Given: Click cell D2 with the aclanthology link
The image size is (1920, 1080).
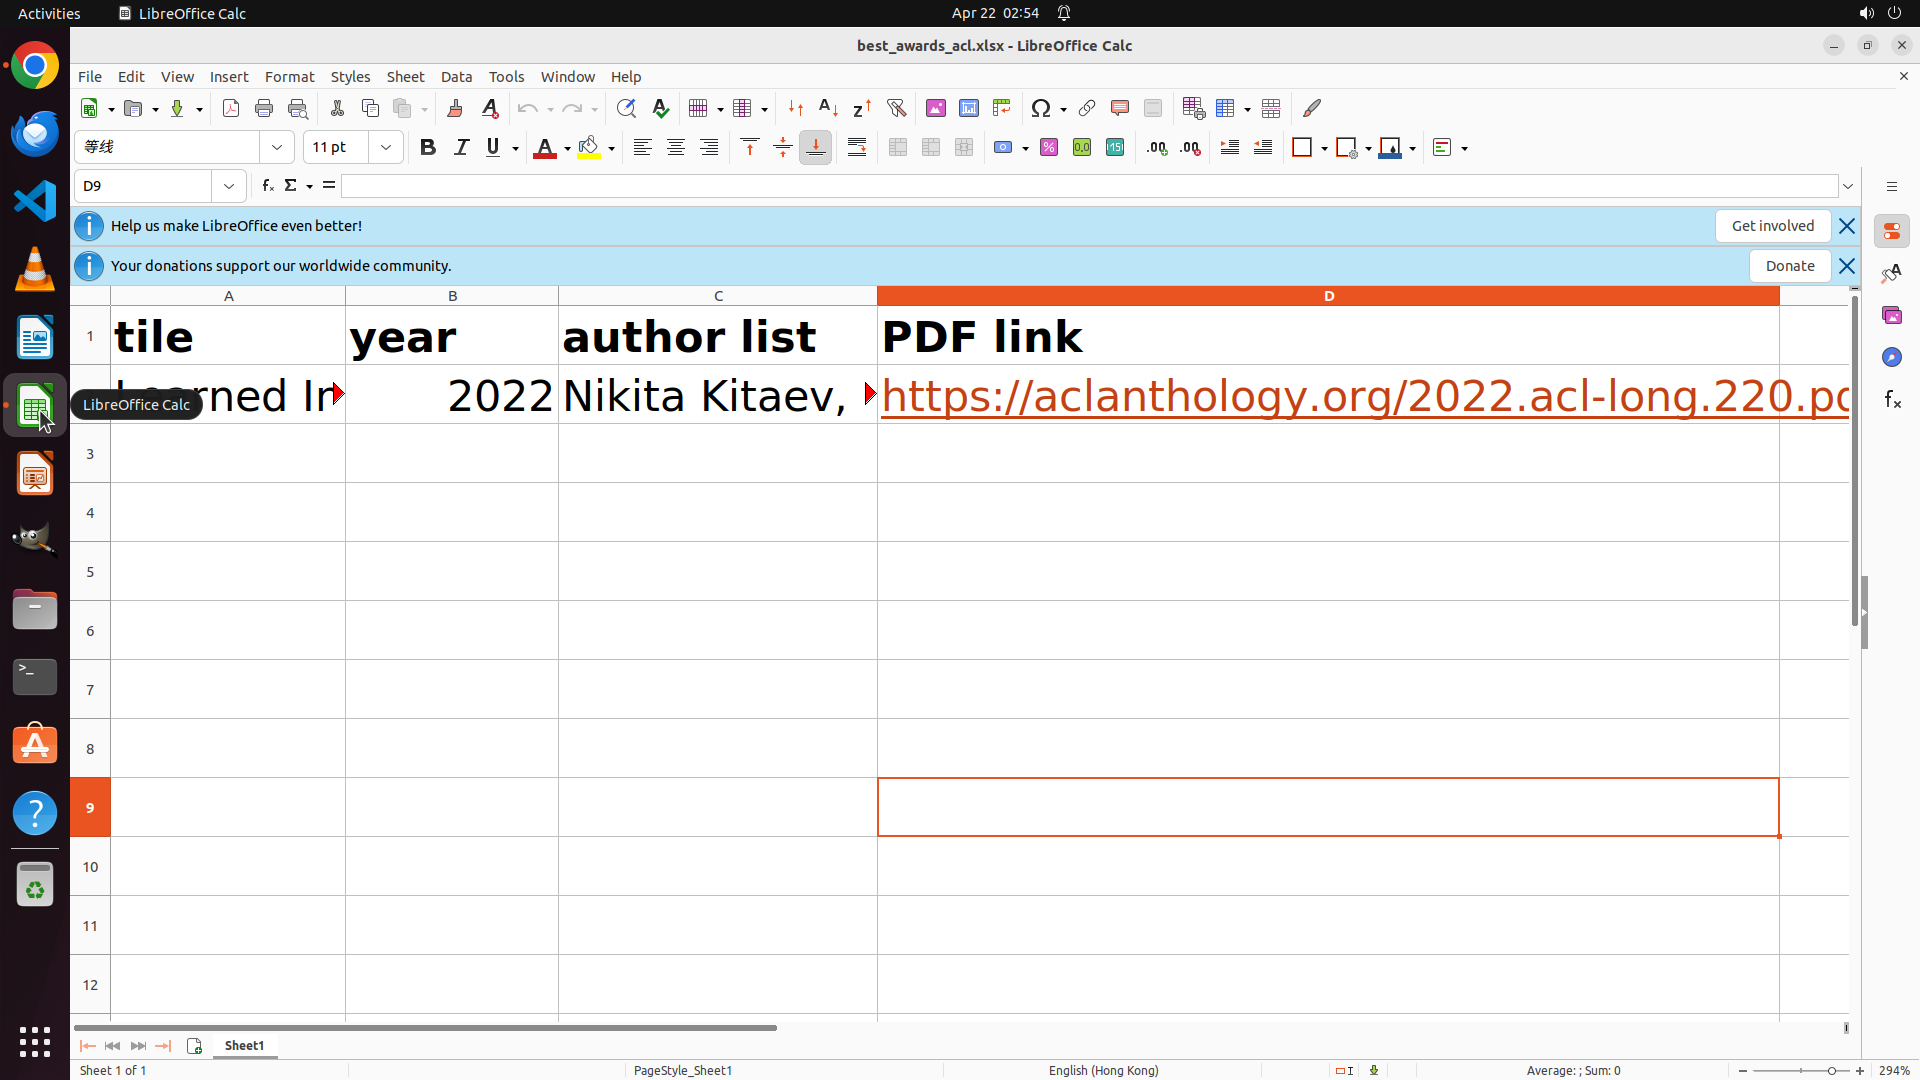Looking at the screenshot, I should [x=1327, y=395].
